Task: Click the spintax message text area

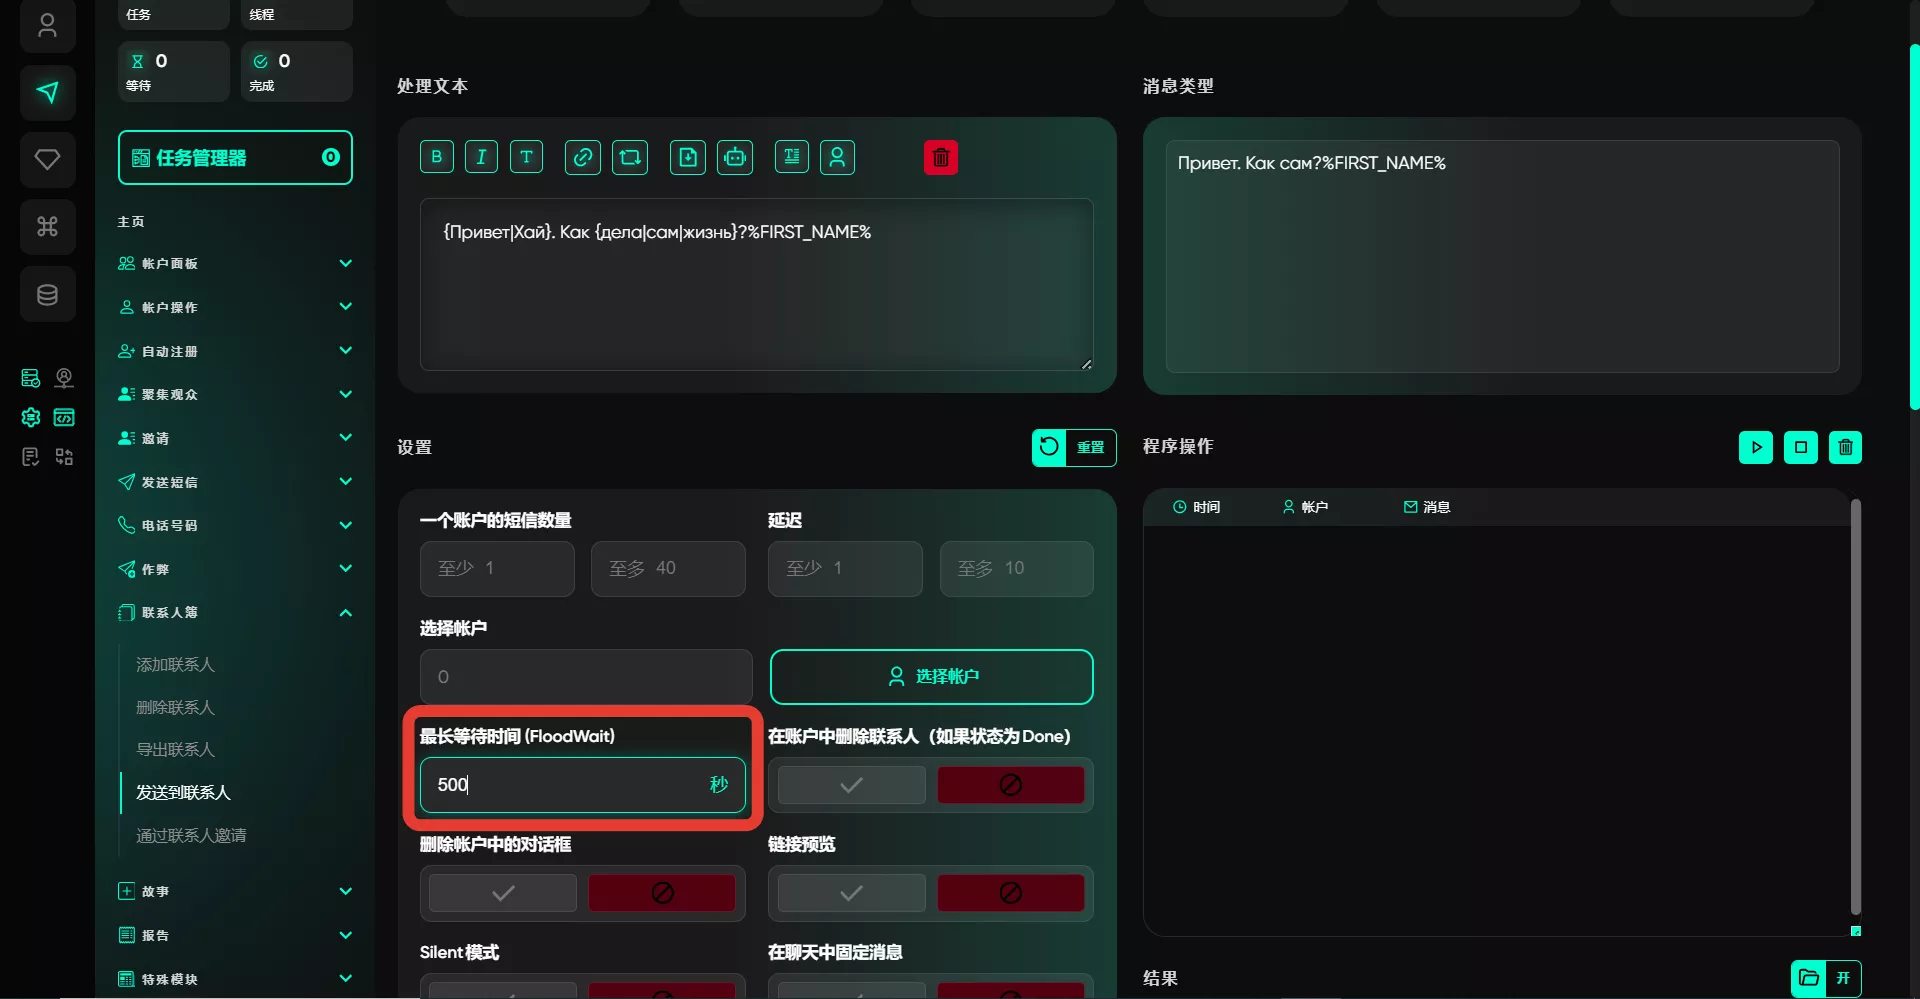Action: [x=757, y=285]
